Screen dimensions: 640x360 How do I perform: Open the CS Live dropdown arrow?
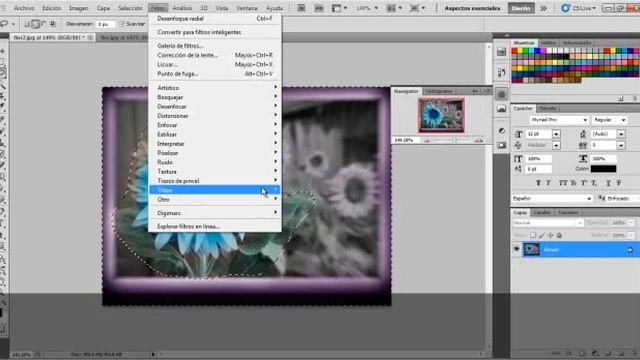click(594, 8)
